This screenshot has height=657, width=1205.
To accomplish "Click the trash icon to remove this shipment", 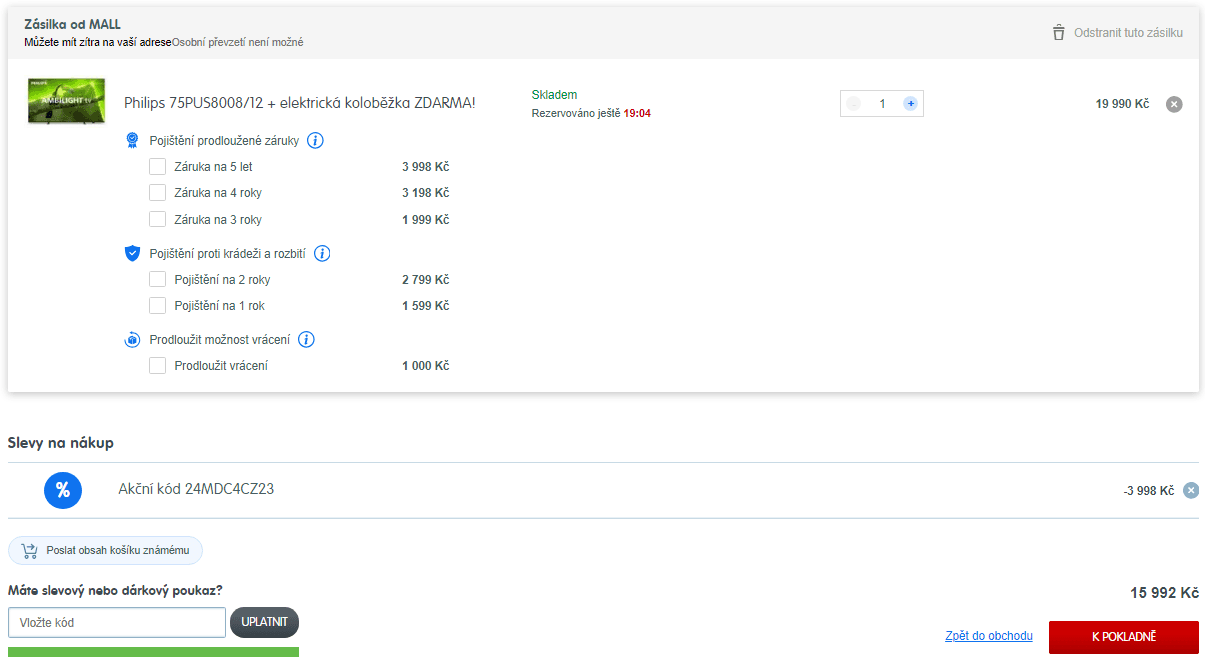I will coord(1059,33).
